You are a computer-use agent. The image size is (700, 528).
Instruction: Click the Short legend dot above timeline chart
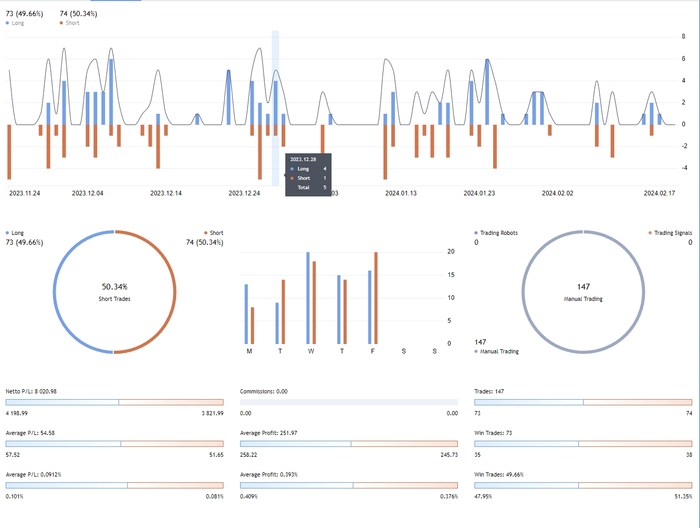point(62,22)
